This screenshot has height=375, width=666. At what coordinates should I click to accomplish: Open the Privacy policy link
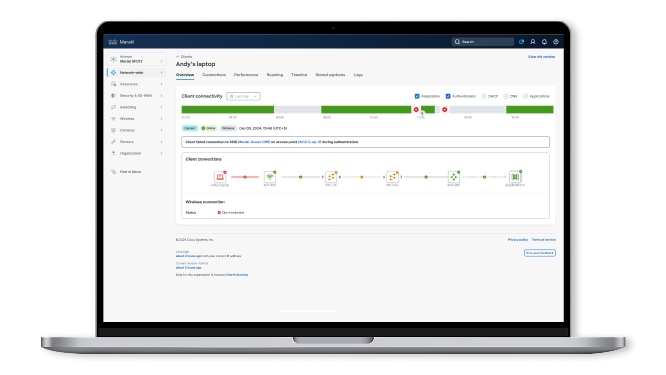click(518, 240)
